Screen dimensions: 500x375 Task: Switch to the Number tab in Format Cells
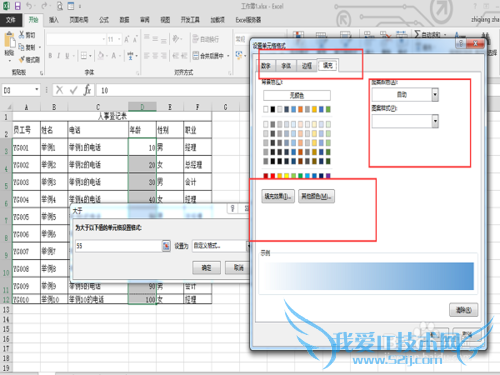tap(266, 66)
